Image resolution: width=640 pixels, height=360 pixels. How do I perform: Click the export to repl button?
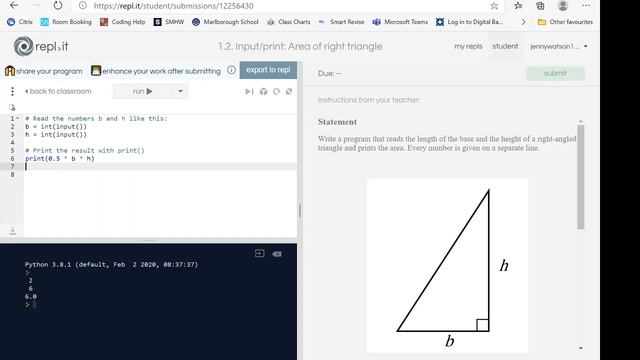point(268,70)
